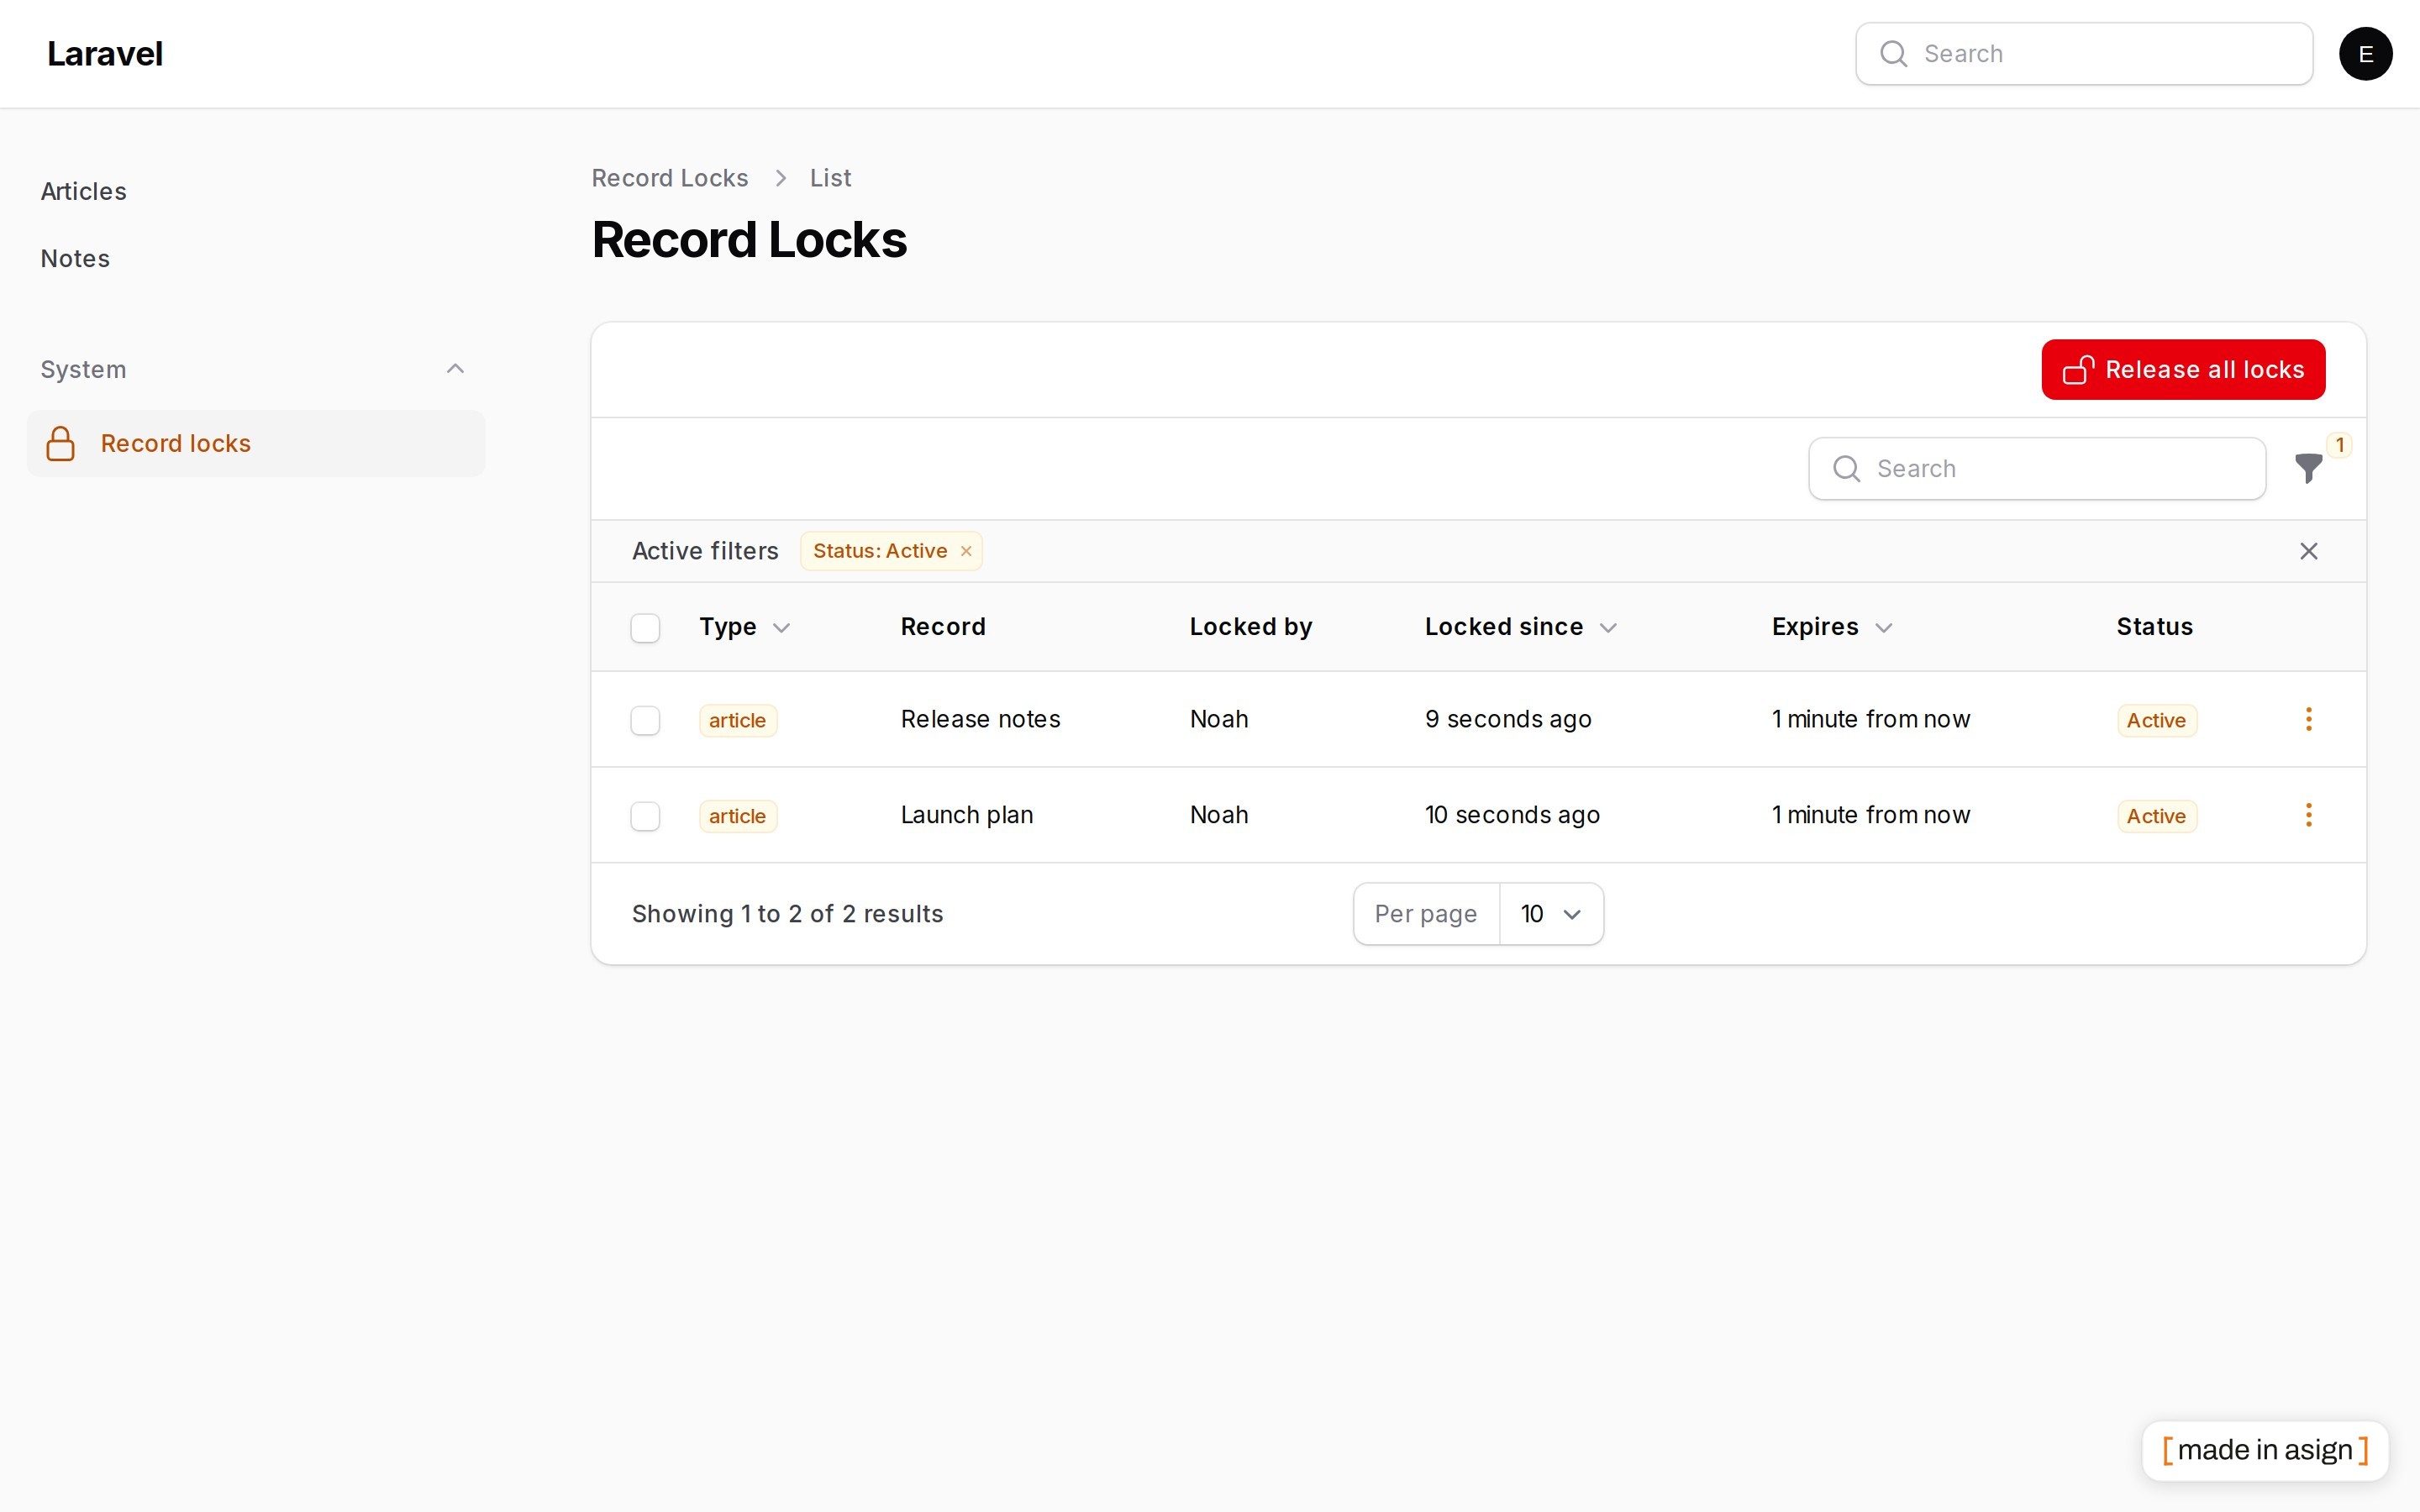Click the made in asign badge

(x=2264, y=1450)
